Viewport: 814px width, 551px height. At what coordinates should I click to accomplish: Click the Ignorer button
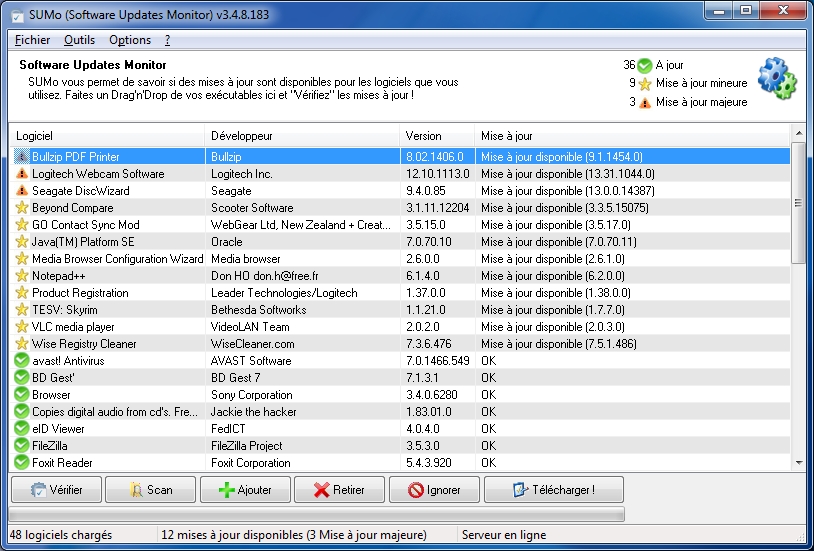pyautogui.click(x=435, y=490)
